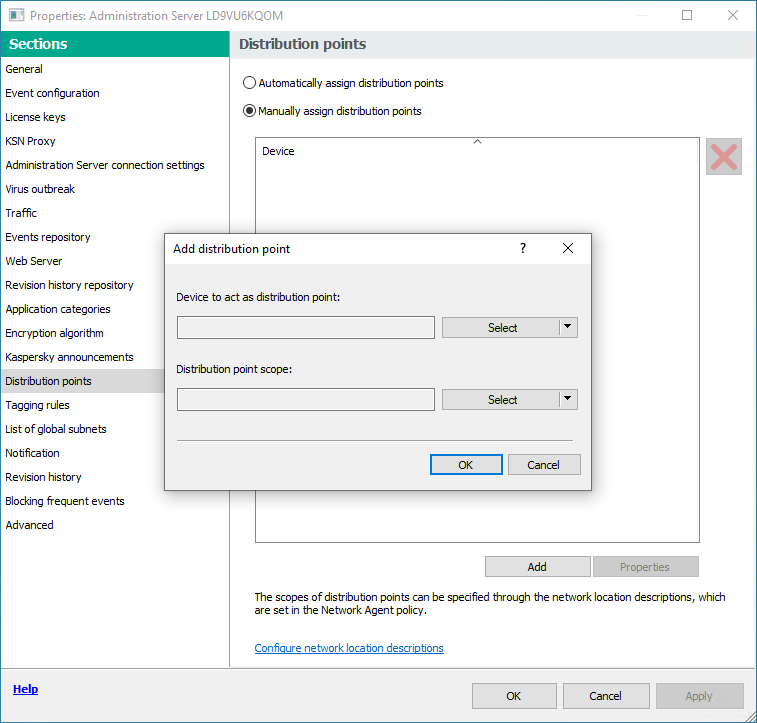757x723 pixels.
Task: Select Manually assign distribution points option
Action: [250, 111]
